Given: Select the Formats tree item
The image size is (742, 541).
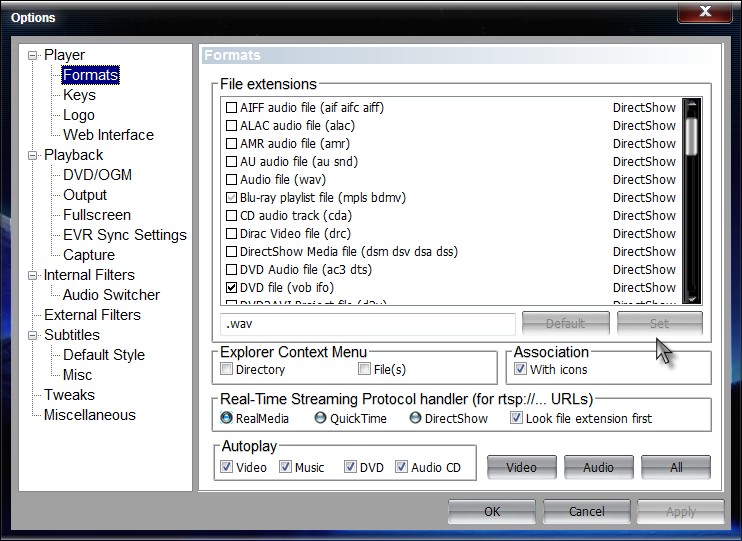Looking at the screenshot, I should click(90, 75).
